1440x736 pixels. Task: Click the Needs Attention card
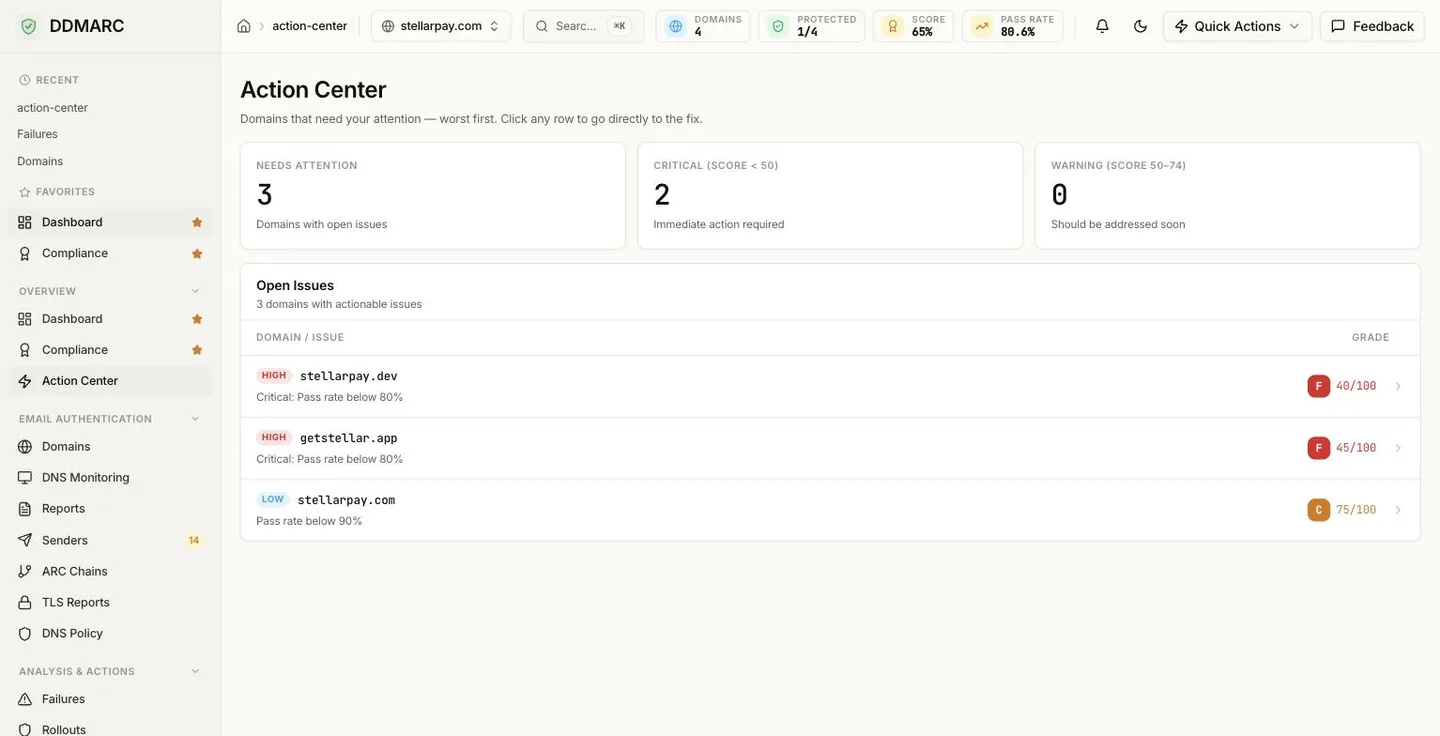point(433,196)
